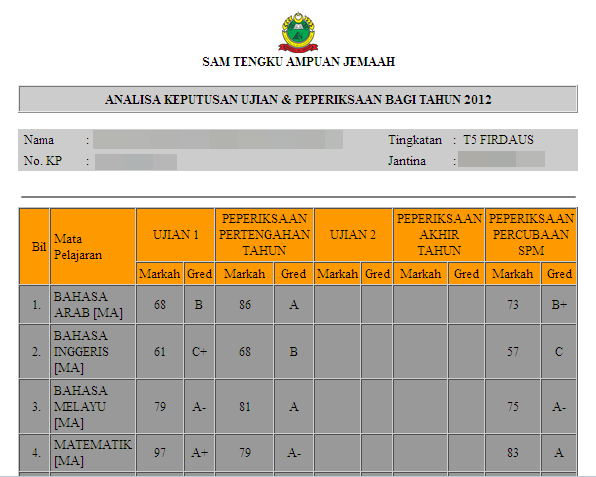
Task: Click Matematik Ujian 1 mark 97
Action: (160, 453)
